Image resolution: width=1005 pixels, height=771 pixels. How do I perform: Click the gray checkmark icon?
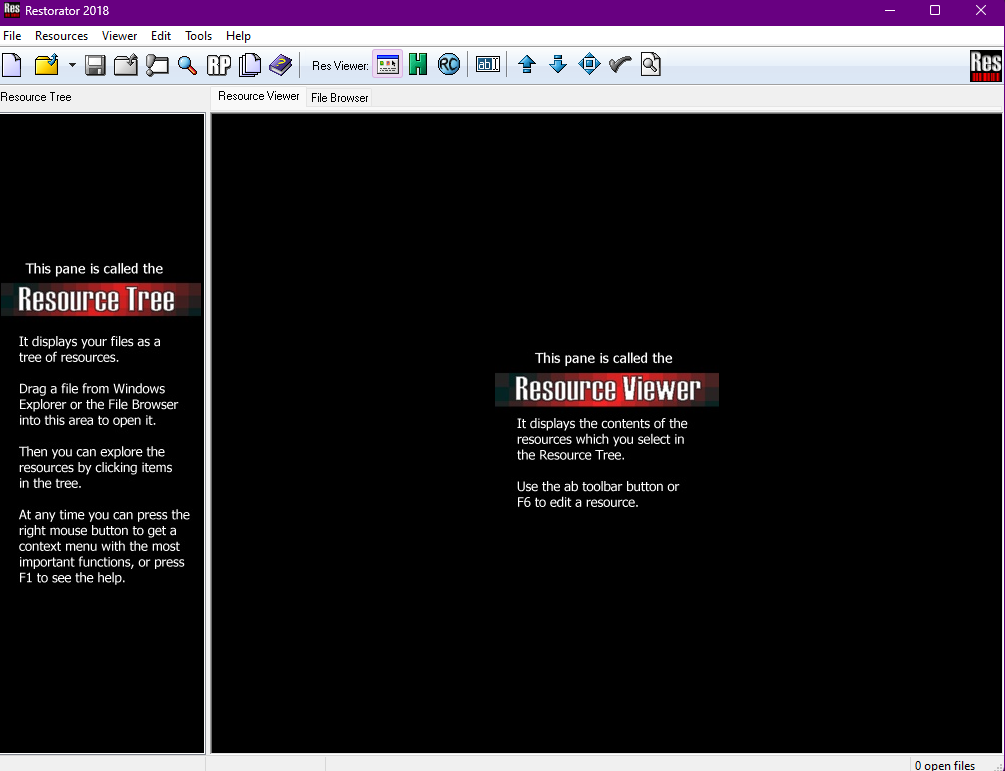[x=620, y=64]
